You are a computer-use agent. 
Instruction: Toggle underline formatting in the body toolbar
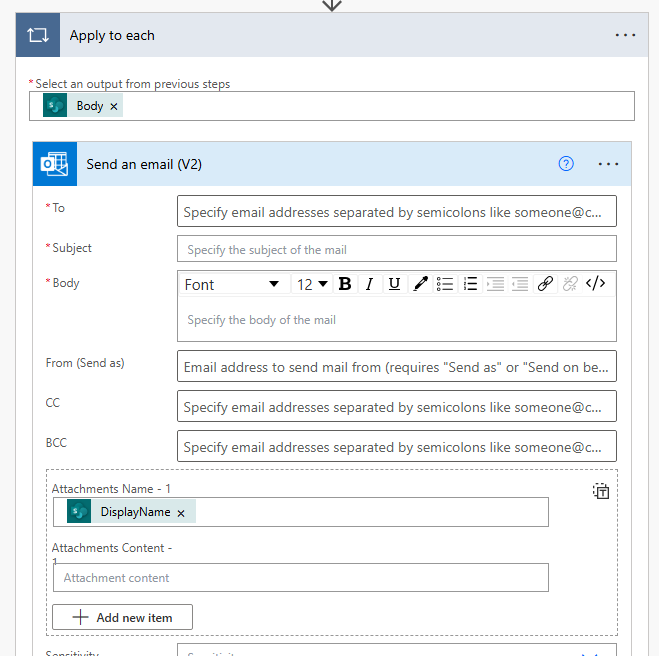pyautogui.click(x=394, y=284)
